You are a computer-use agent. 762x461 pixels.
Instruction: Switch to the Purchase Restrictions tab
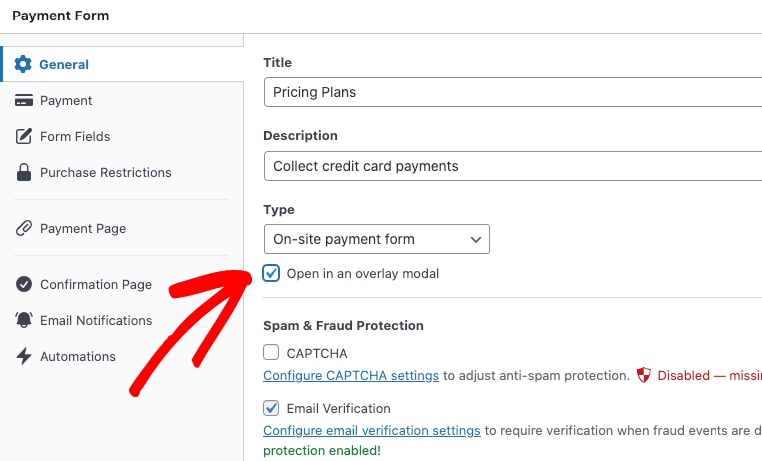(105, 172)
